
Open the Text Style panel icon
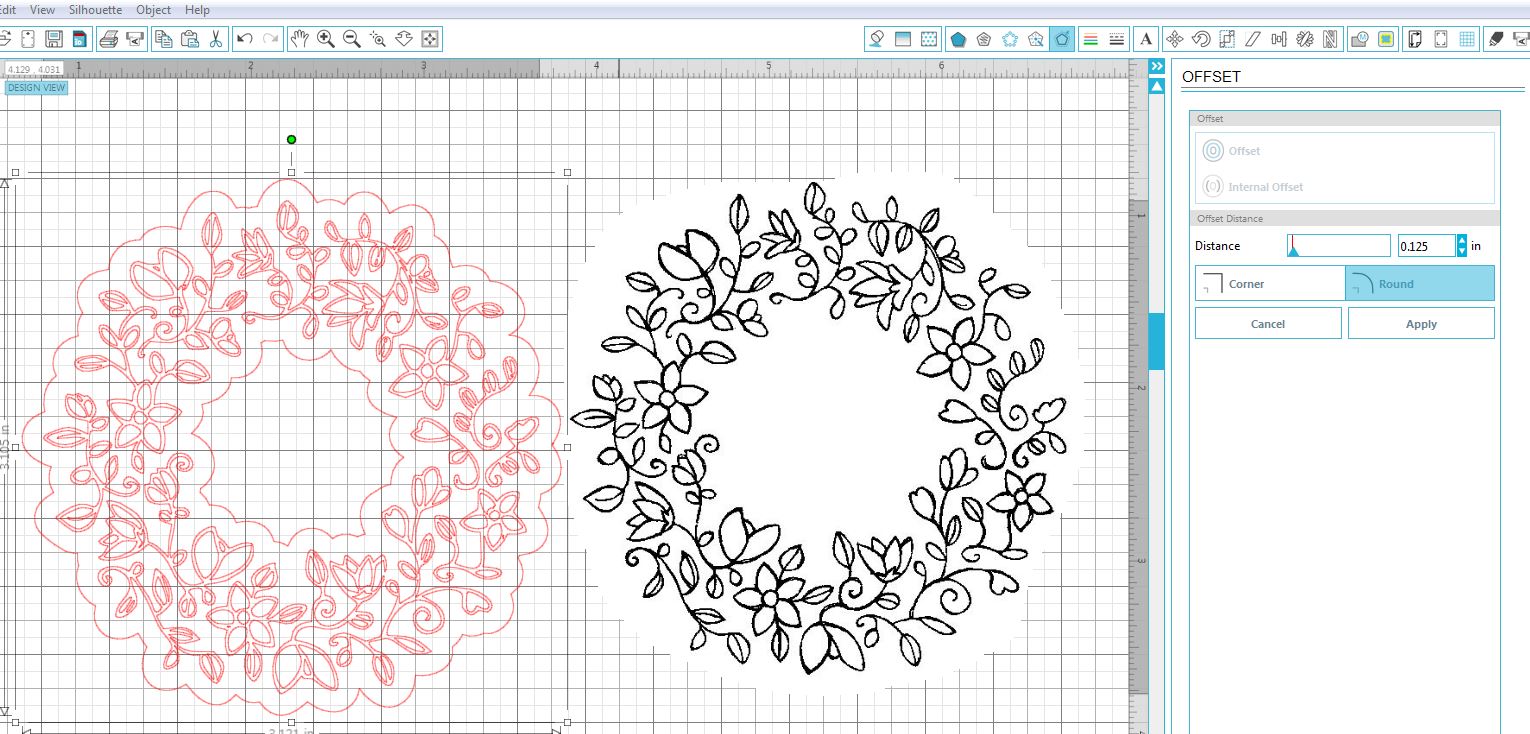1146,39
